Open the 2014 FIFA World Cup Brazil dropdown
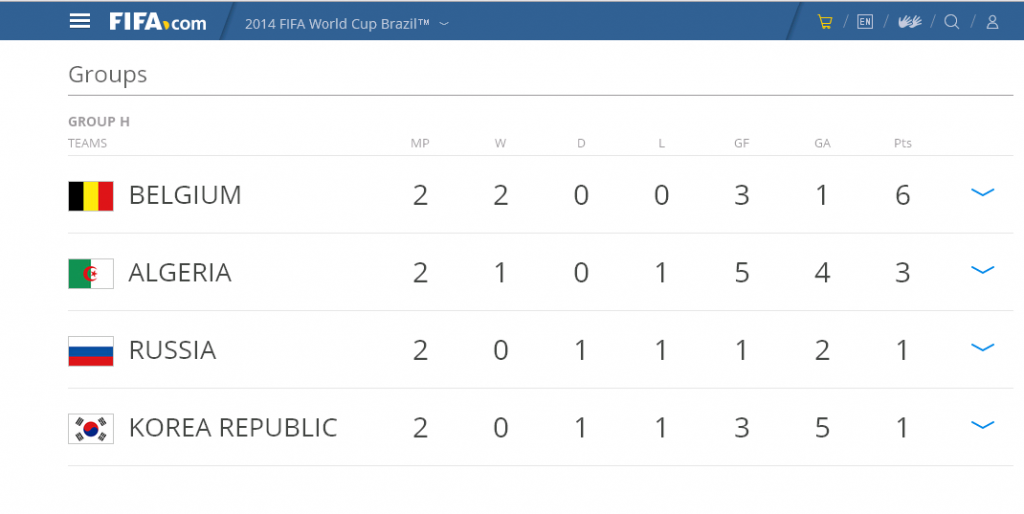 click(347, 24)
